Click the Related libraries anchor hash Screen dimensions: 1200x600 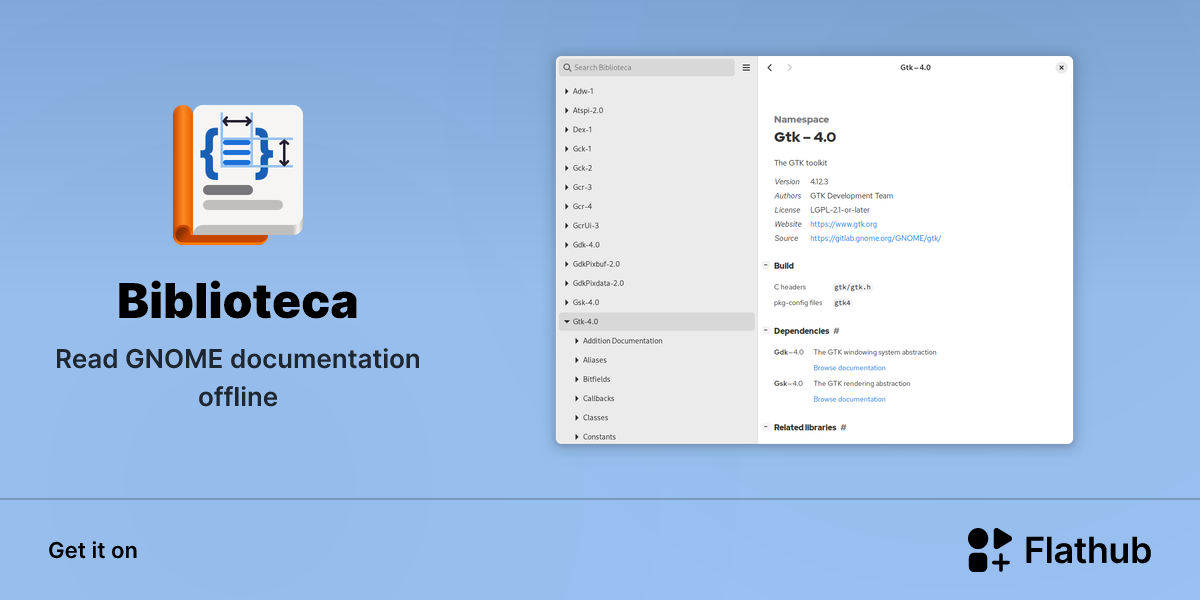(x=843, y=427)
